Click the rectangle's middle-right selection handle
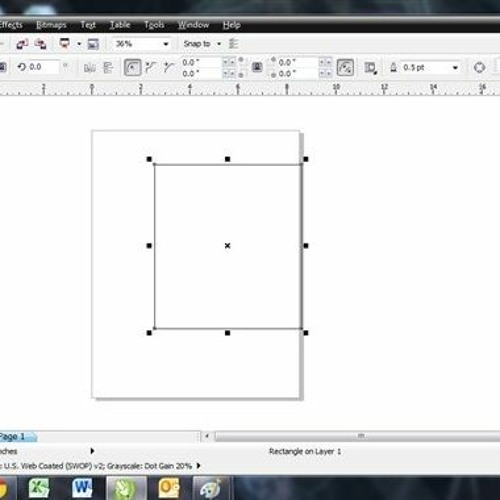The width and height of the screenshot is (500, 500). point(306,246)
